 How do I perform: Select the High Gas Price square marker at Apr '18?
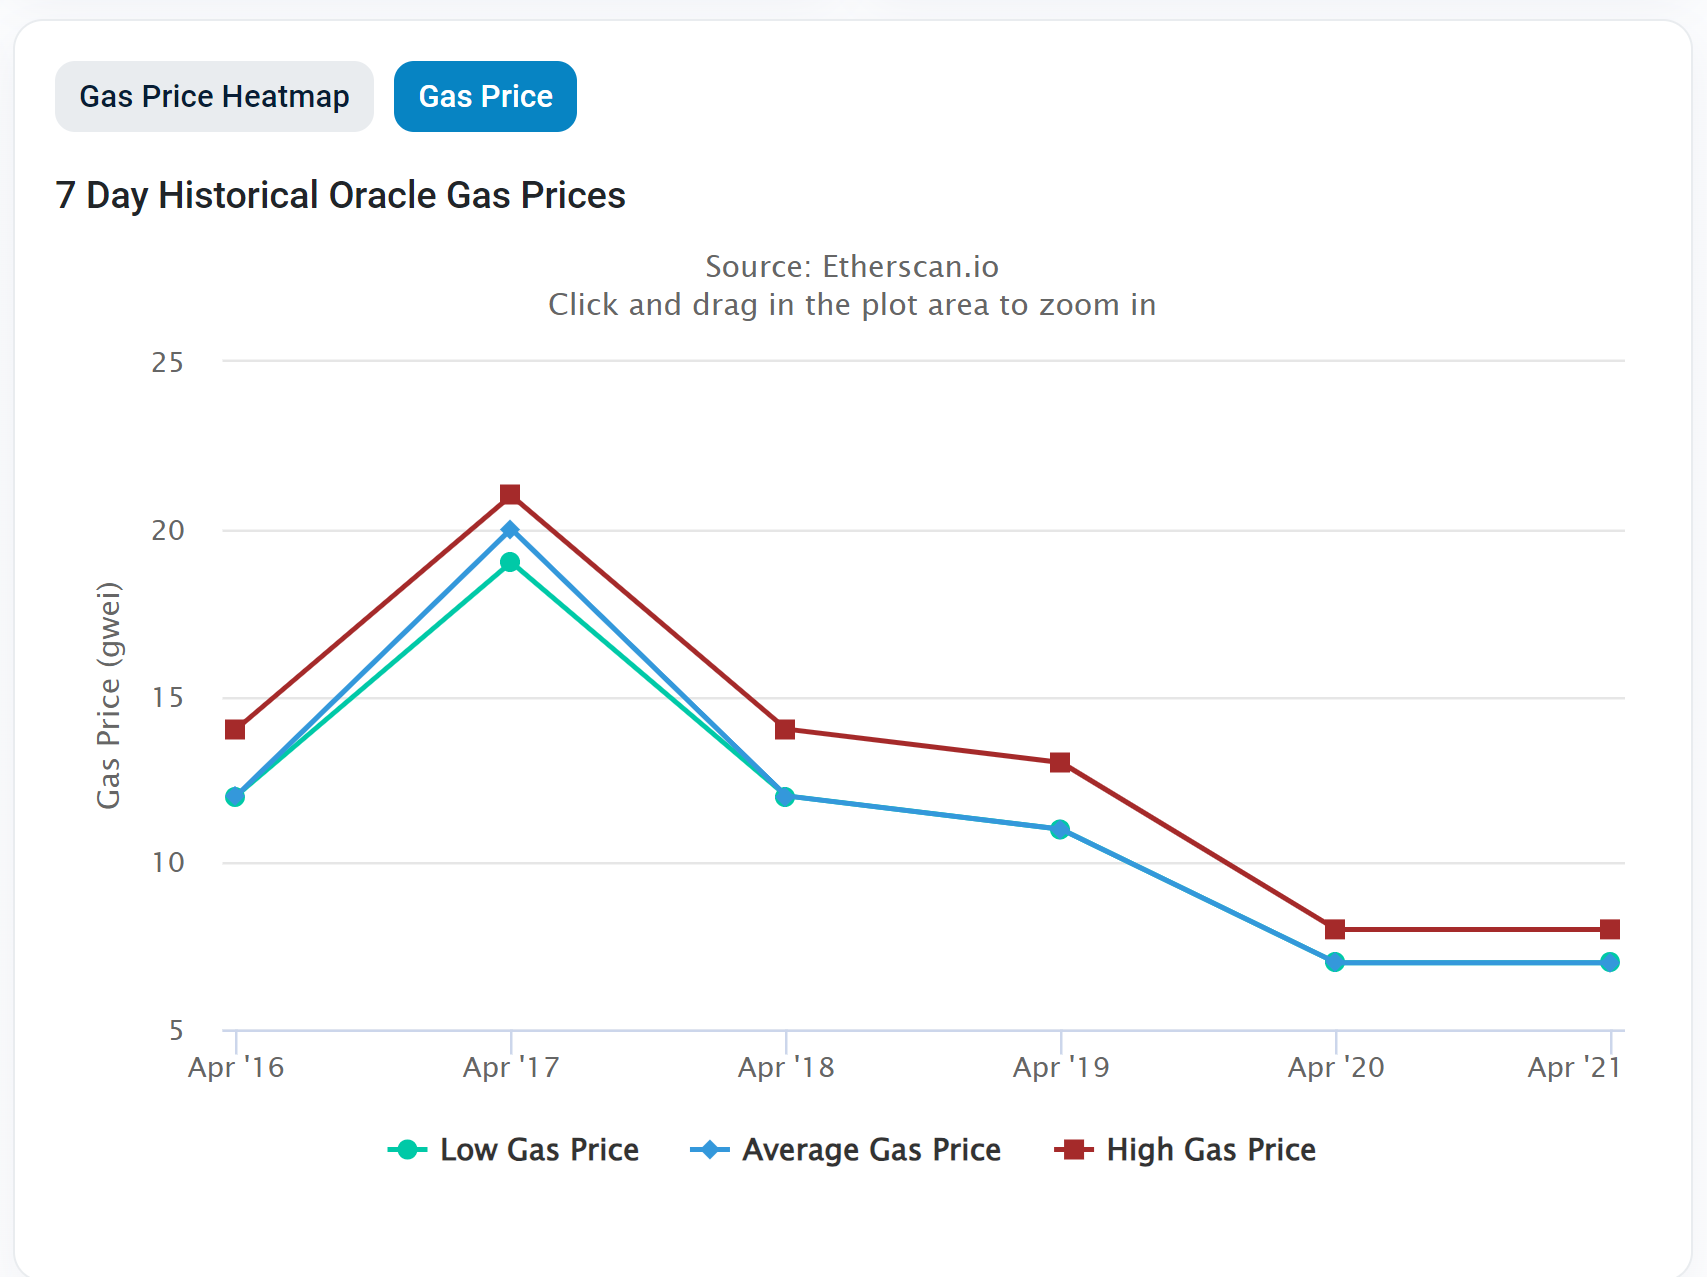785,729
